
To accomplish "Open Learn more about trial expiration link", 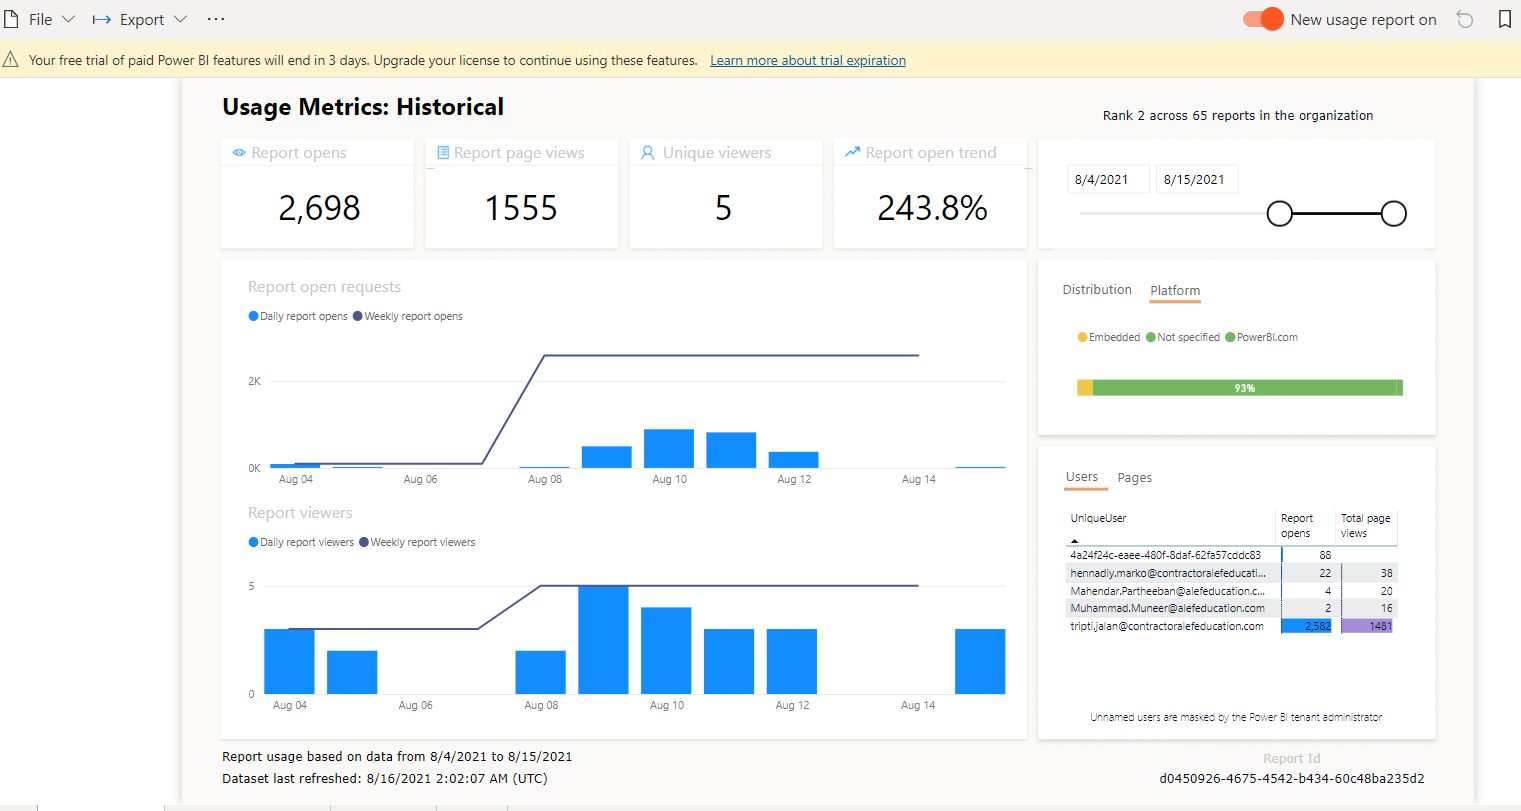I will [x=808, y=60].
